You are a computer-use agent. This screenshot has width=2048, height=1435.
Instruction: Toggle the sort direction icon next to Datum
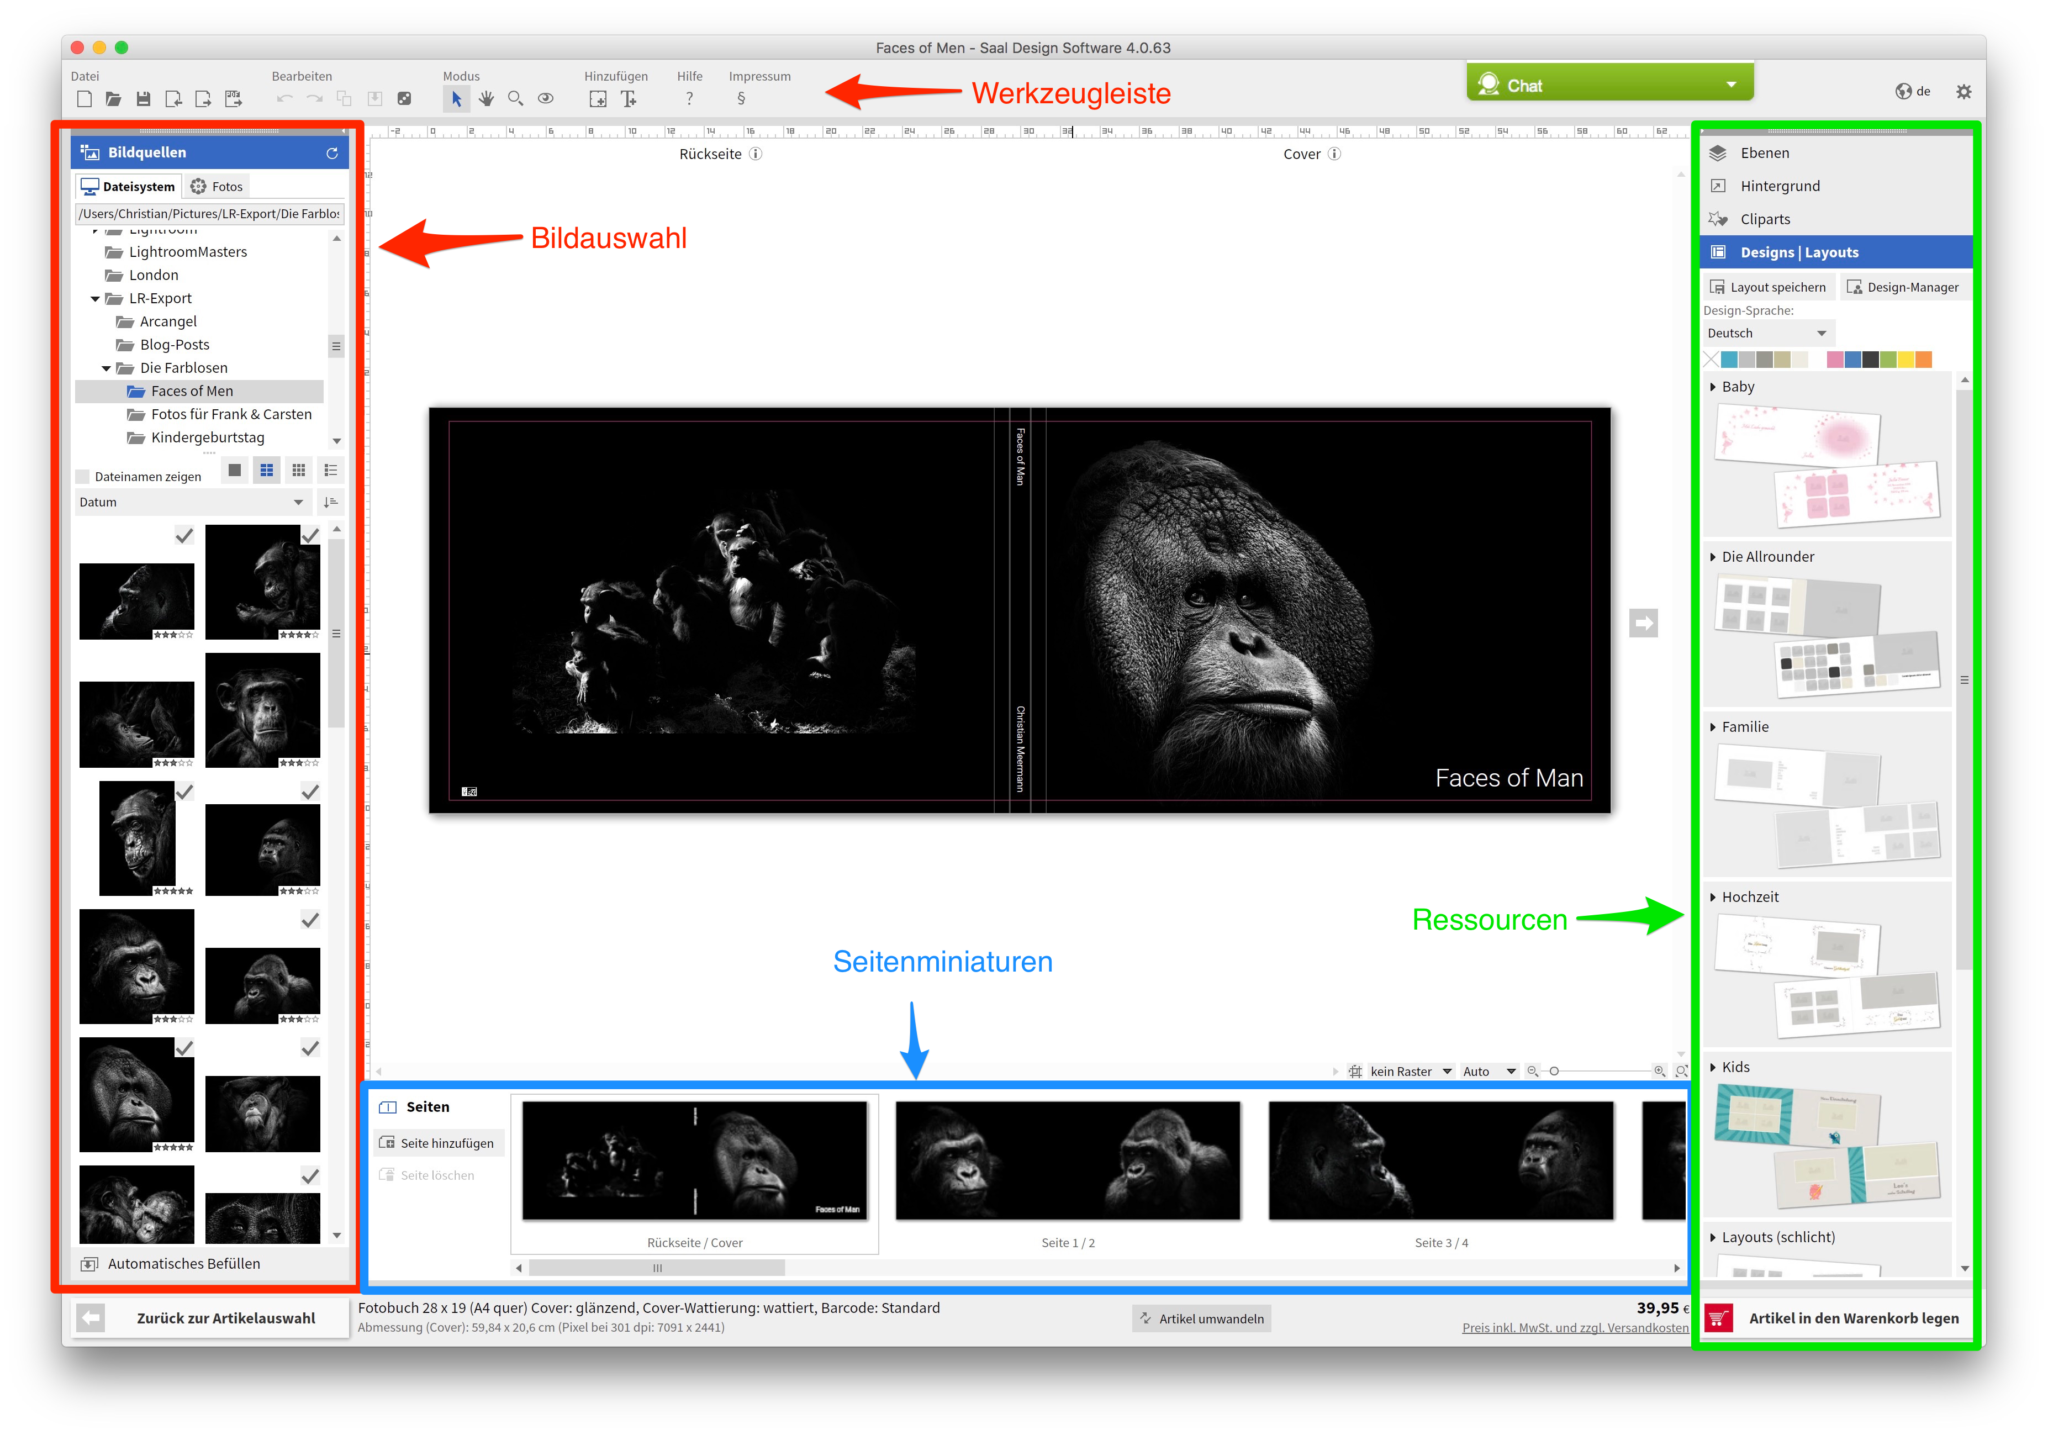point(331,502)
